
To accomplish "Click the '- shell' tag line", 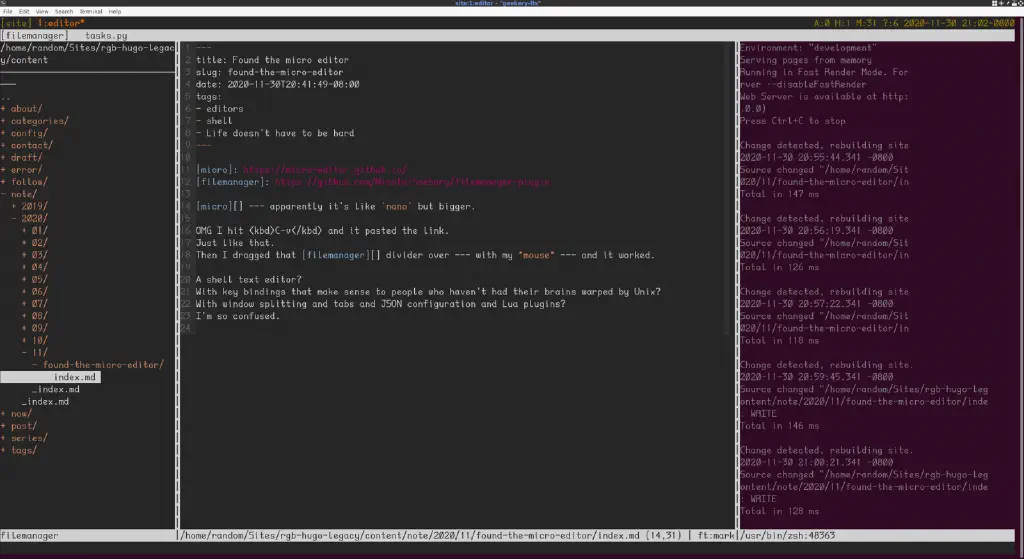I will point(214,121).
